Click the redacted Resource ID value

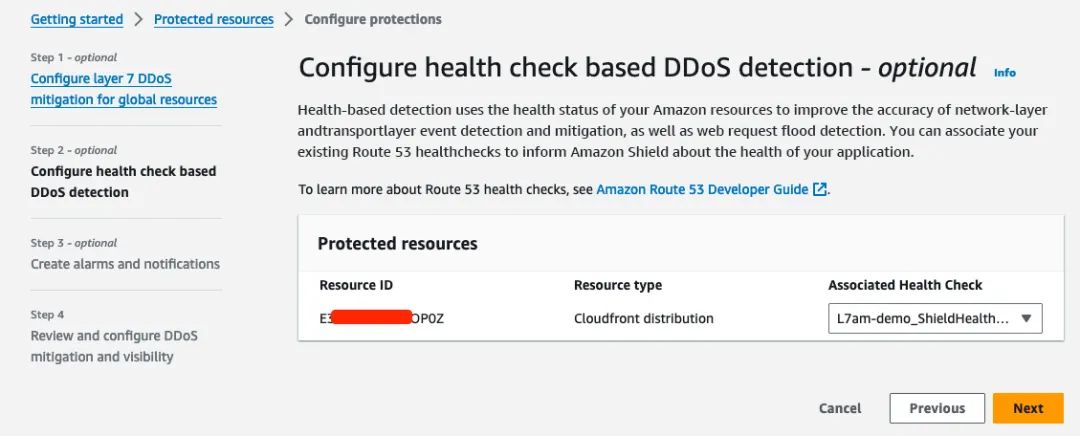click(x=382, y=318)
